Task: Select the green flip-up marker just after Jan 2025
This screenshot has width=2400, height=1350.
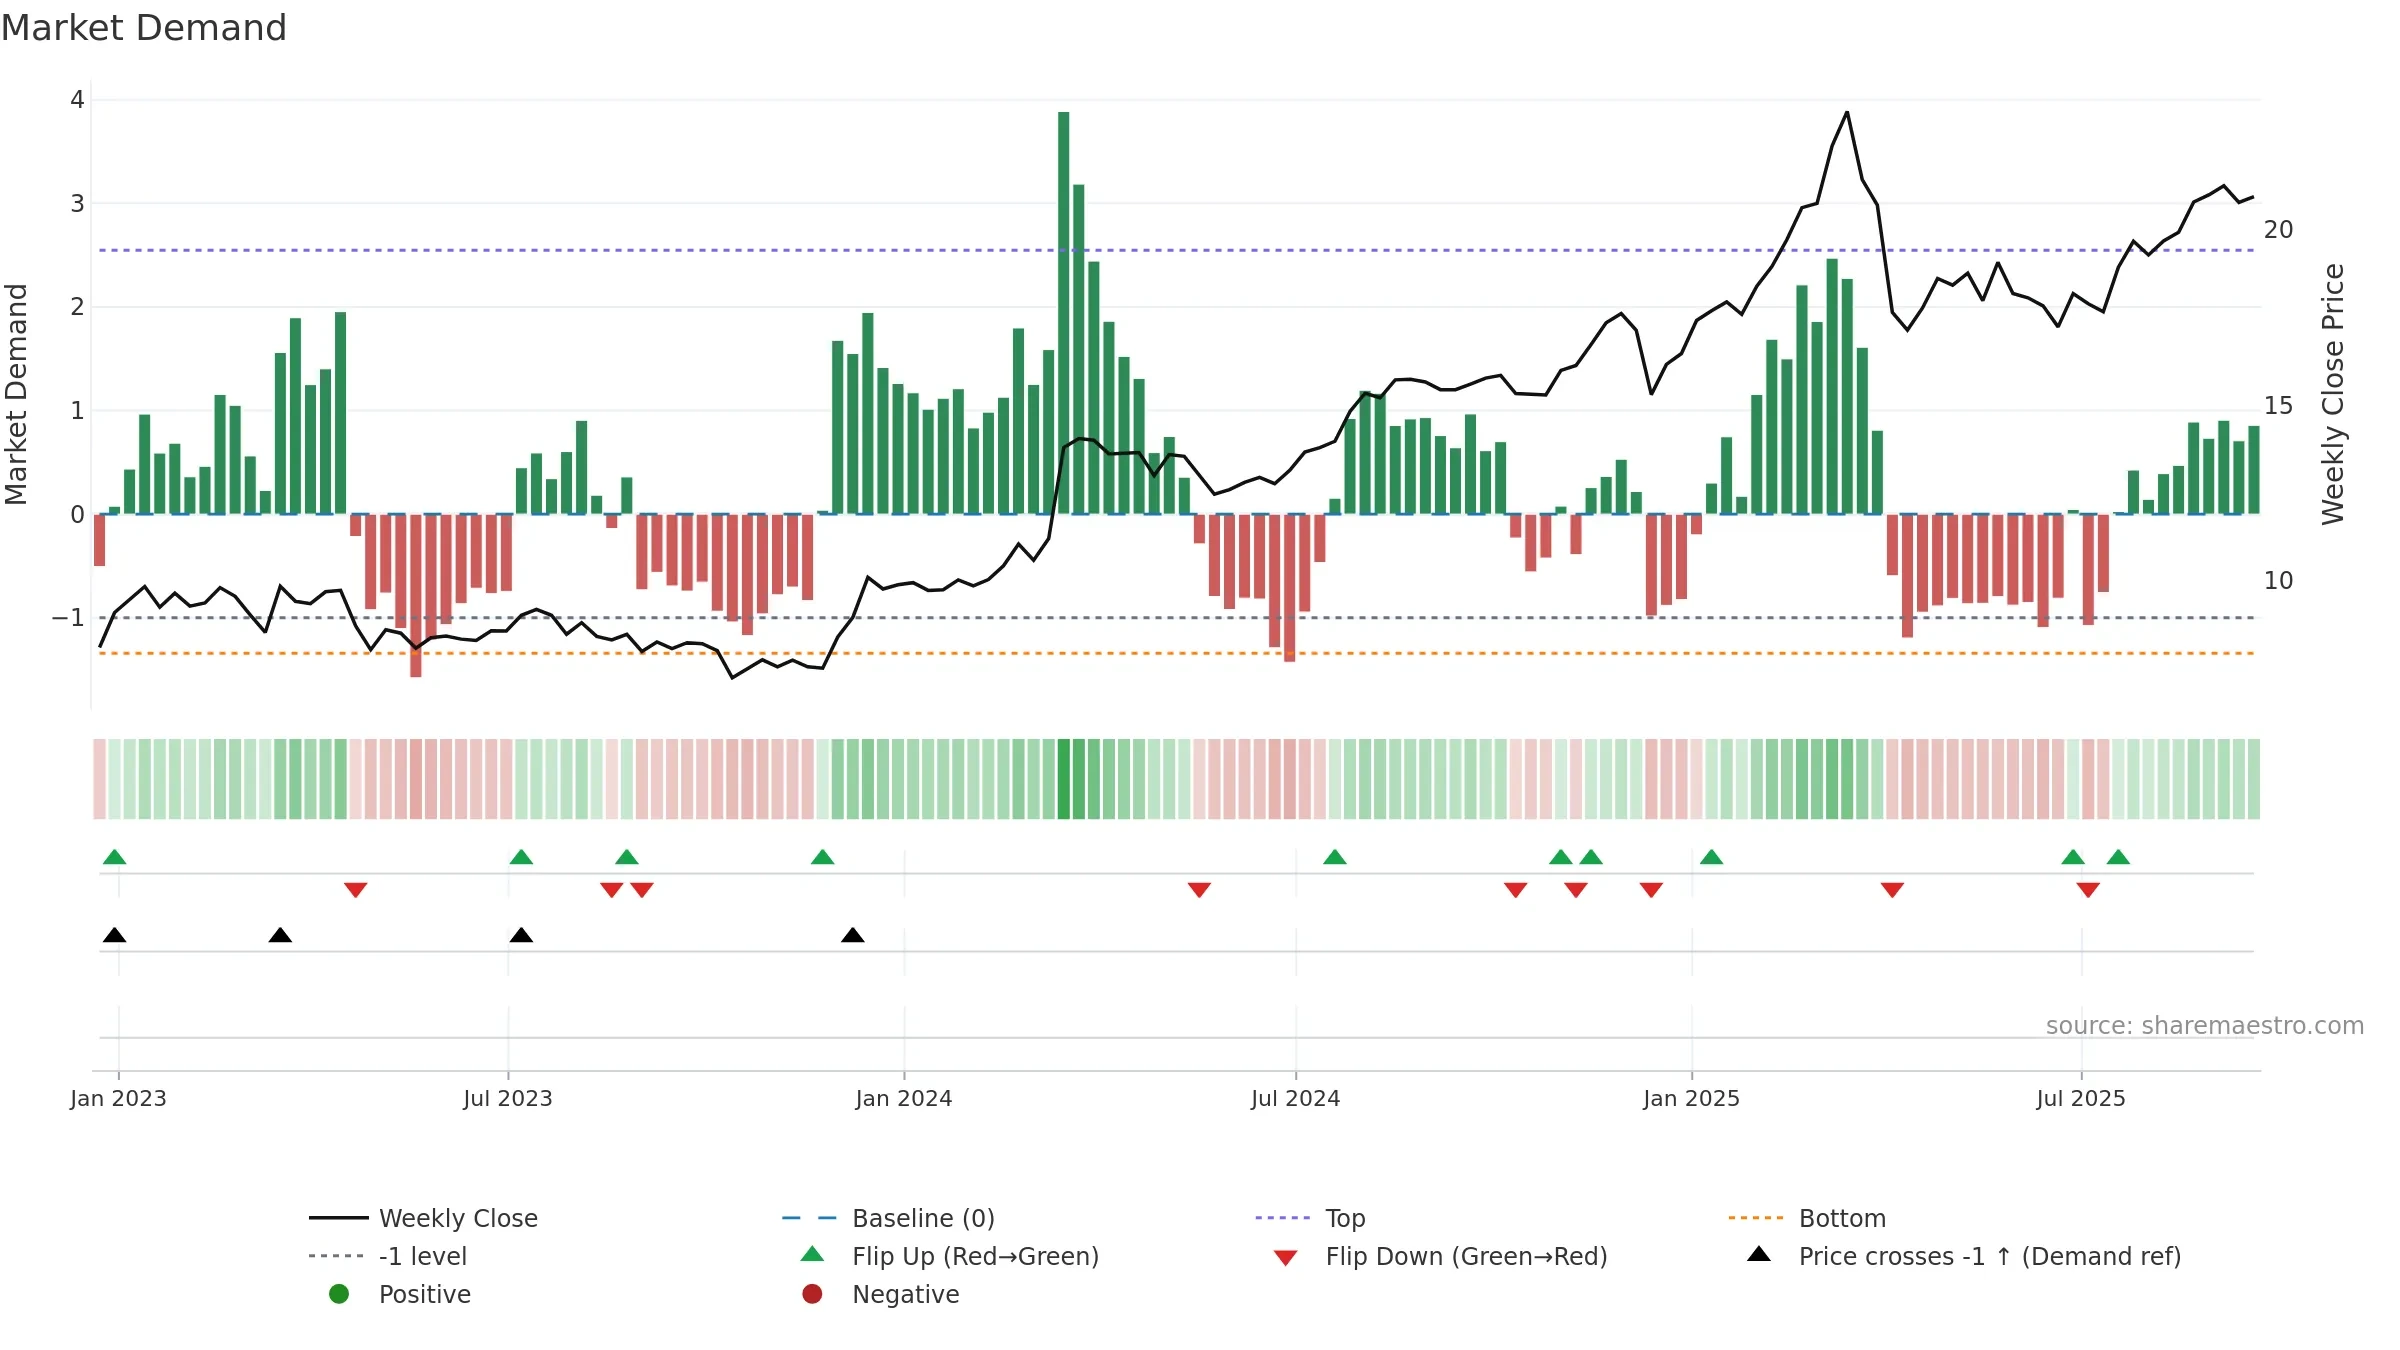Action: (x=1712, y=857)
